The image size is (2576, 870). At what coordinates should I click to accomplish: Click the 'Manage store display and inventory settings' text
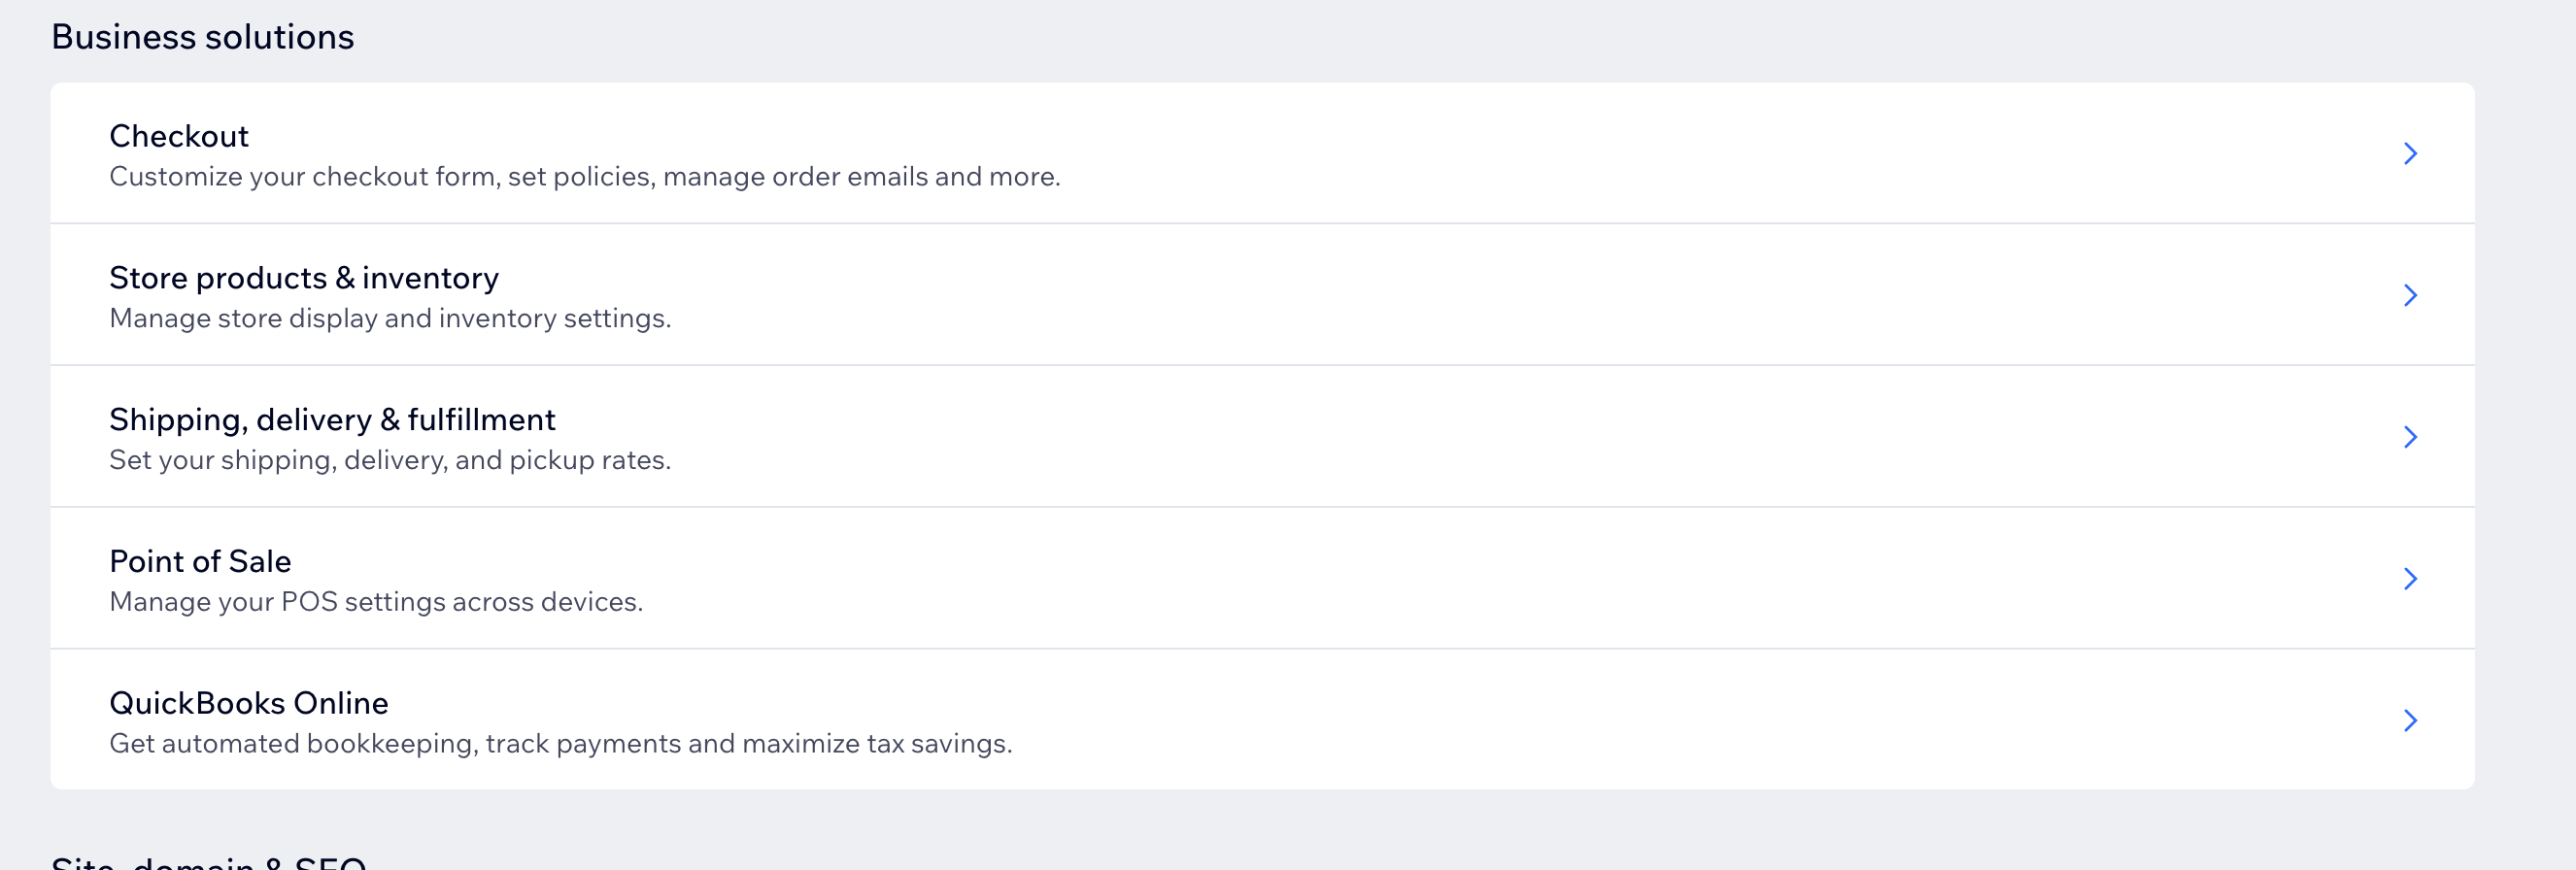[390, 319]
